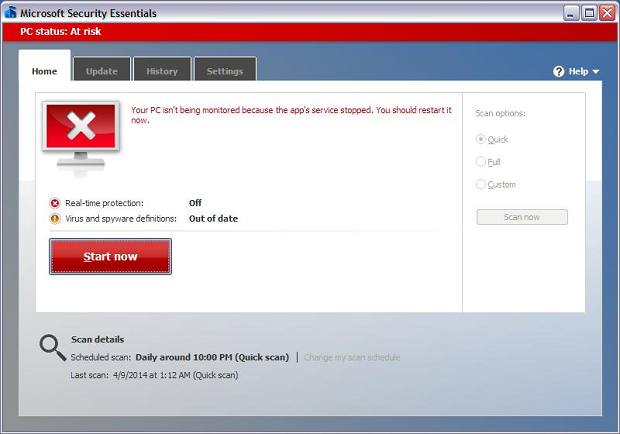The height and width of the screenshot is (434, 620).
Task: Click the 'Your PC isn't being monitored' message
Action: [x=291, y=115]
